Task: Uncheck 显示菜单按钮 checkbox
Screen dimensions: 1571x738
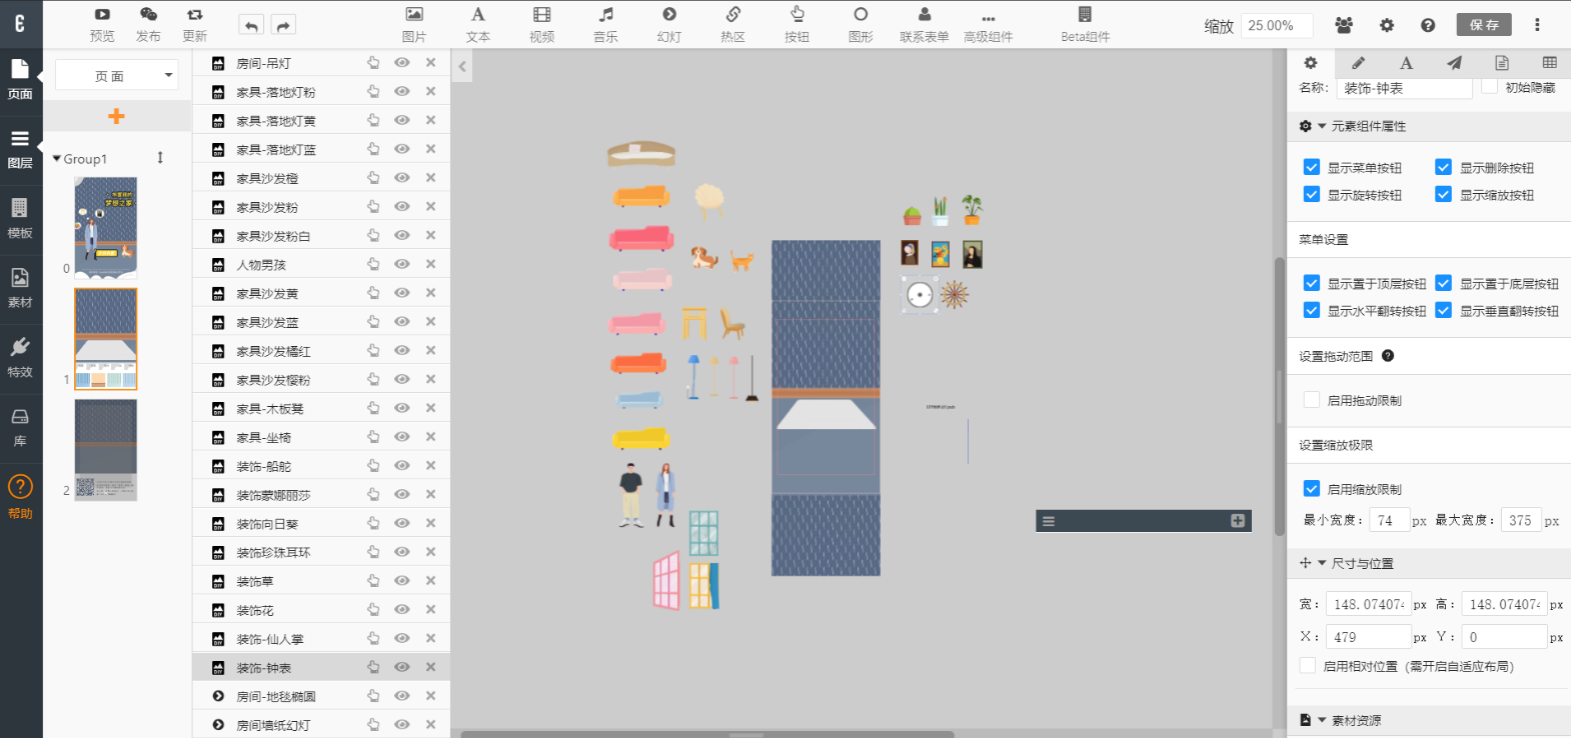Action: 1312,167
